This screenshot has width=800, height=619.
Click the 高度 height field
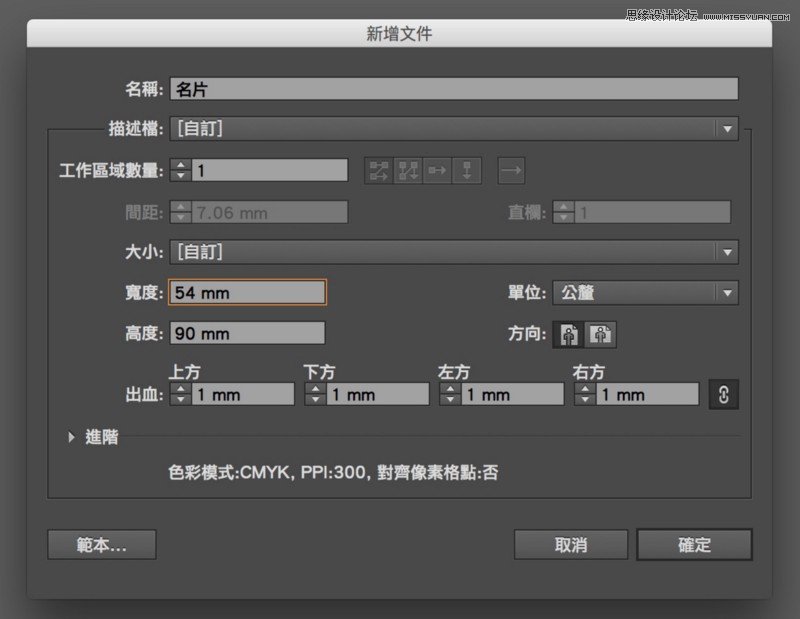pos(247,334)
